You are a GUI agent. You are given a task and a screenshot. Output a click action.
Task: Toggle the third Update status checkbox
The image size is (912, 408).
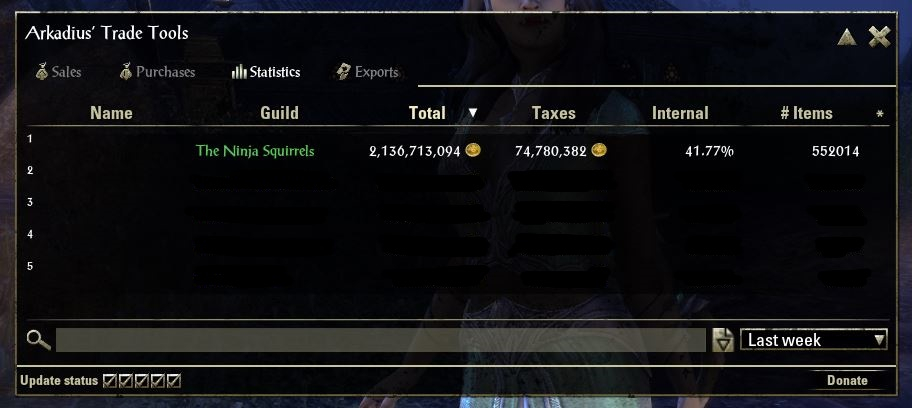(x=142, y=381)
